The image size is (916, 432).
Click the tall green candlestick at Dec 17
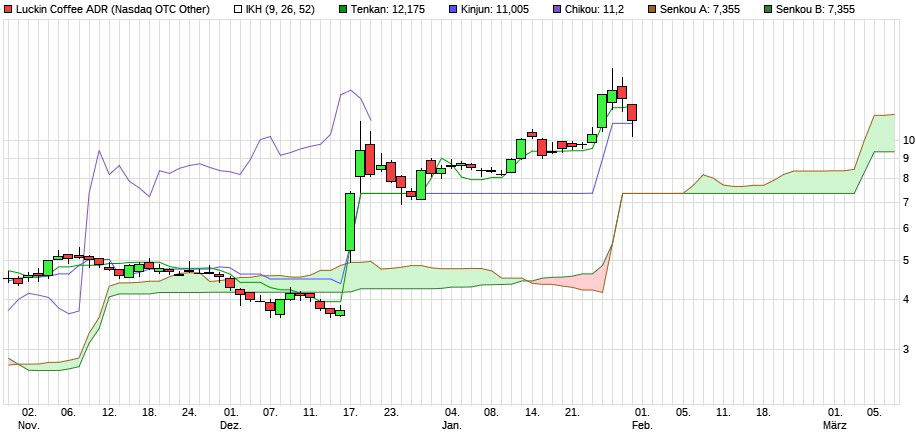click(350, 222)
